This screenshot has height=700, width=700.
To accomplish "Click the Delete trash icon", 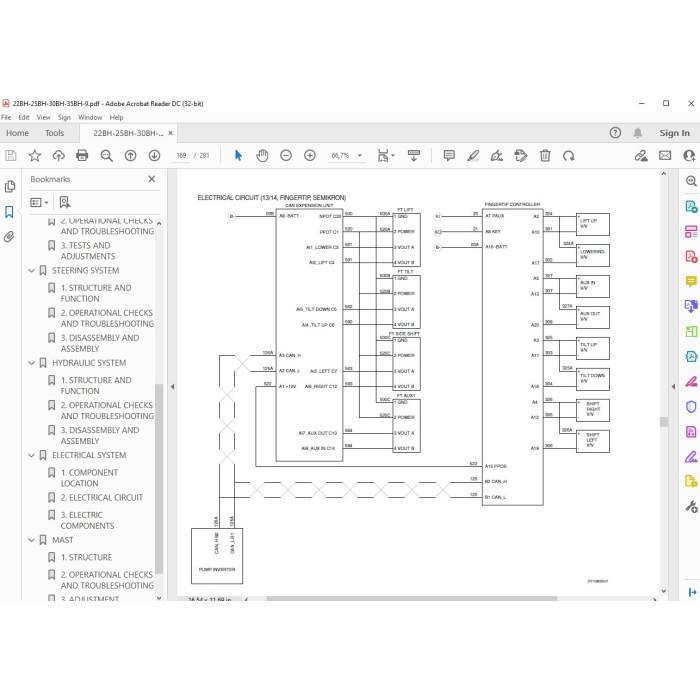I will coord(545,155).
